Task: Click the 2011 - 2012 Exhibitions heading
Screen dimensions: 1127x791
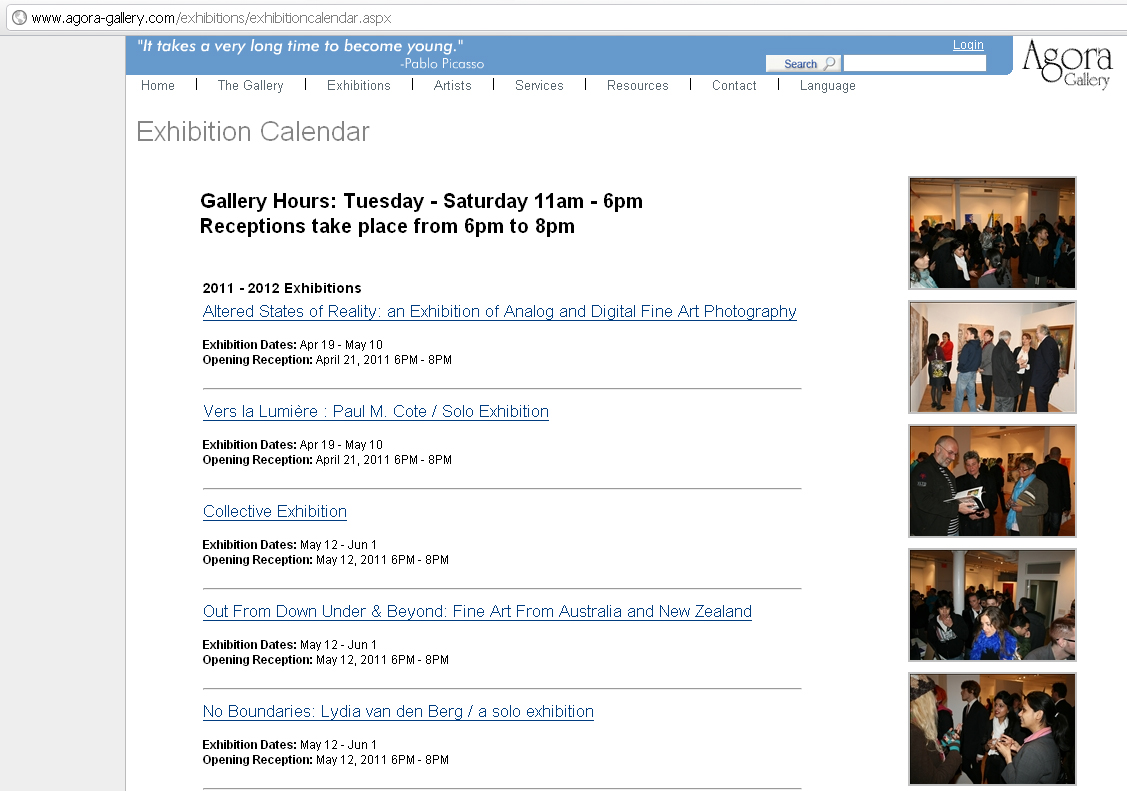Action: 282,288
